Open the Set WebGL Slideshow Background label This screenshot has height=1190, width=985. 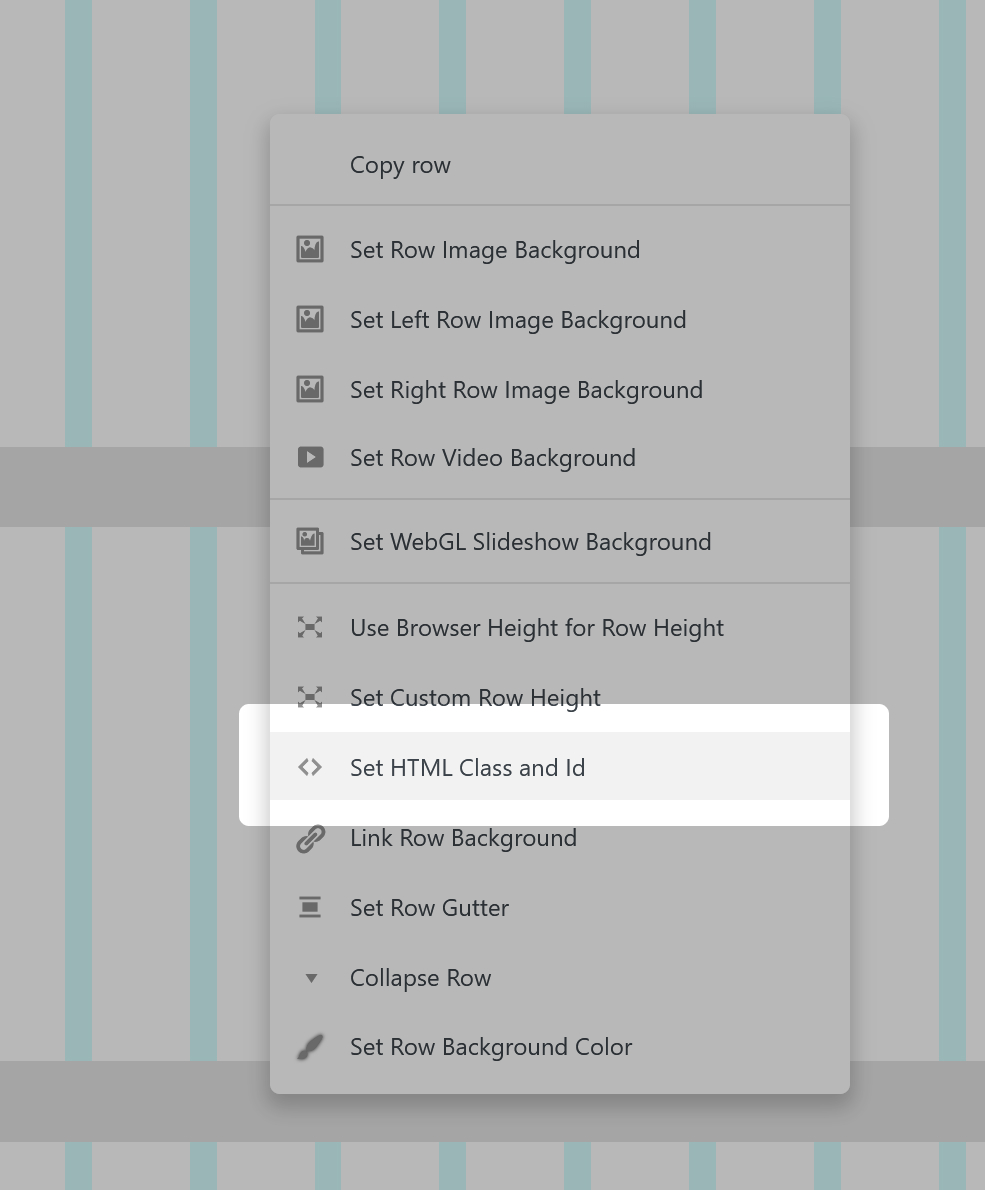(x=530, y=542)
